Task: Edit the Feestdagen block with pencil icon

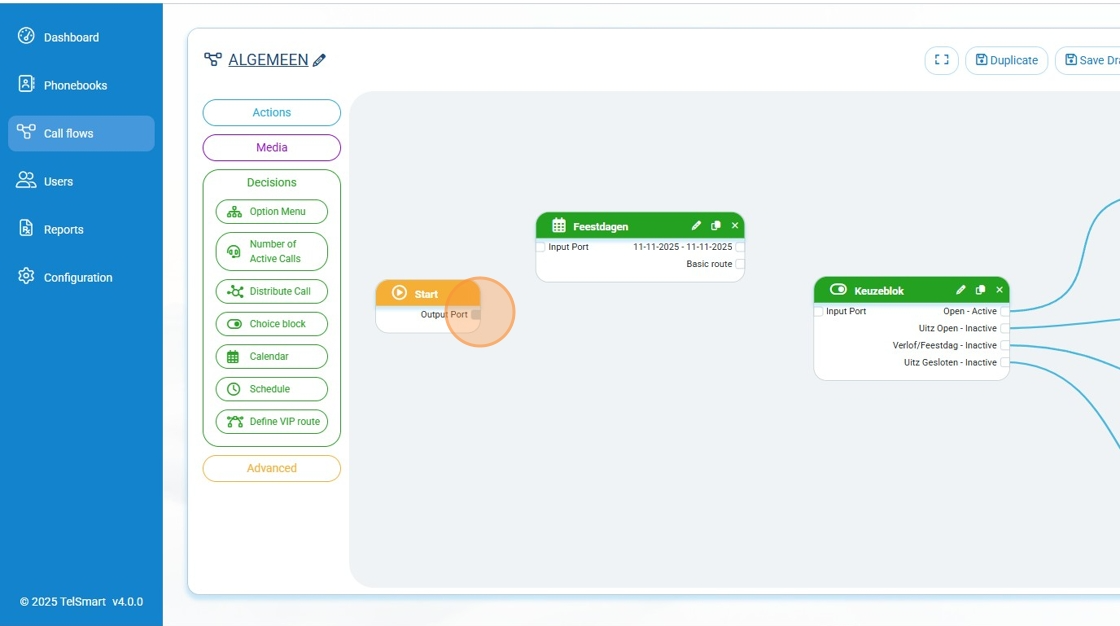Action: [x=696, y=226]
